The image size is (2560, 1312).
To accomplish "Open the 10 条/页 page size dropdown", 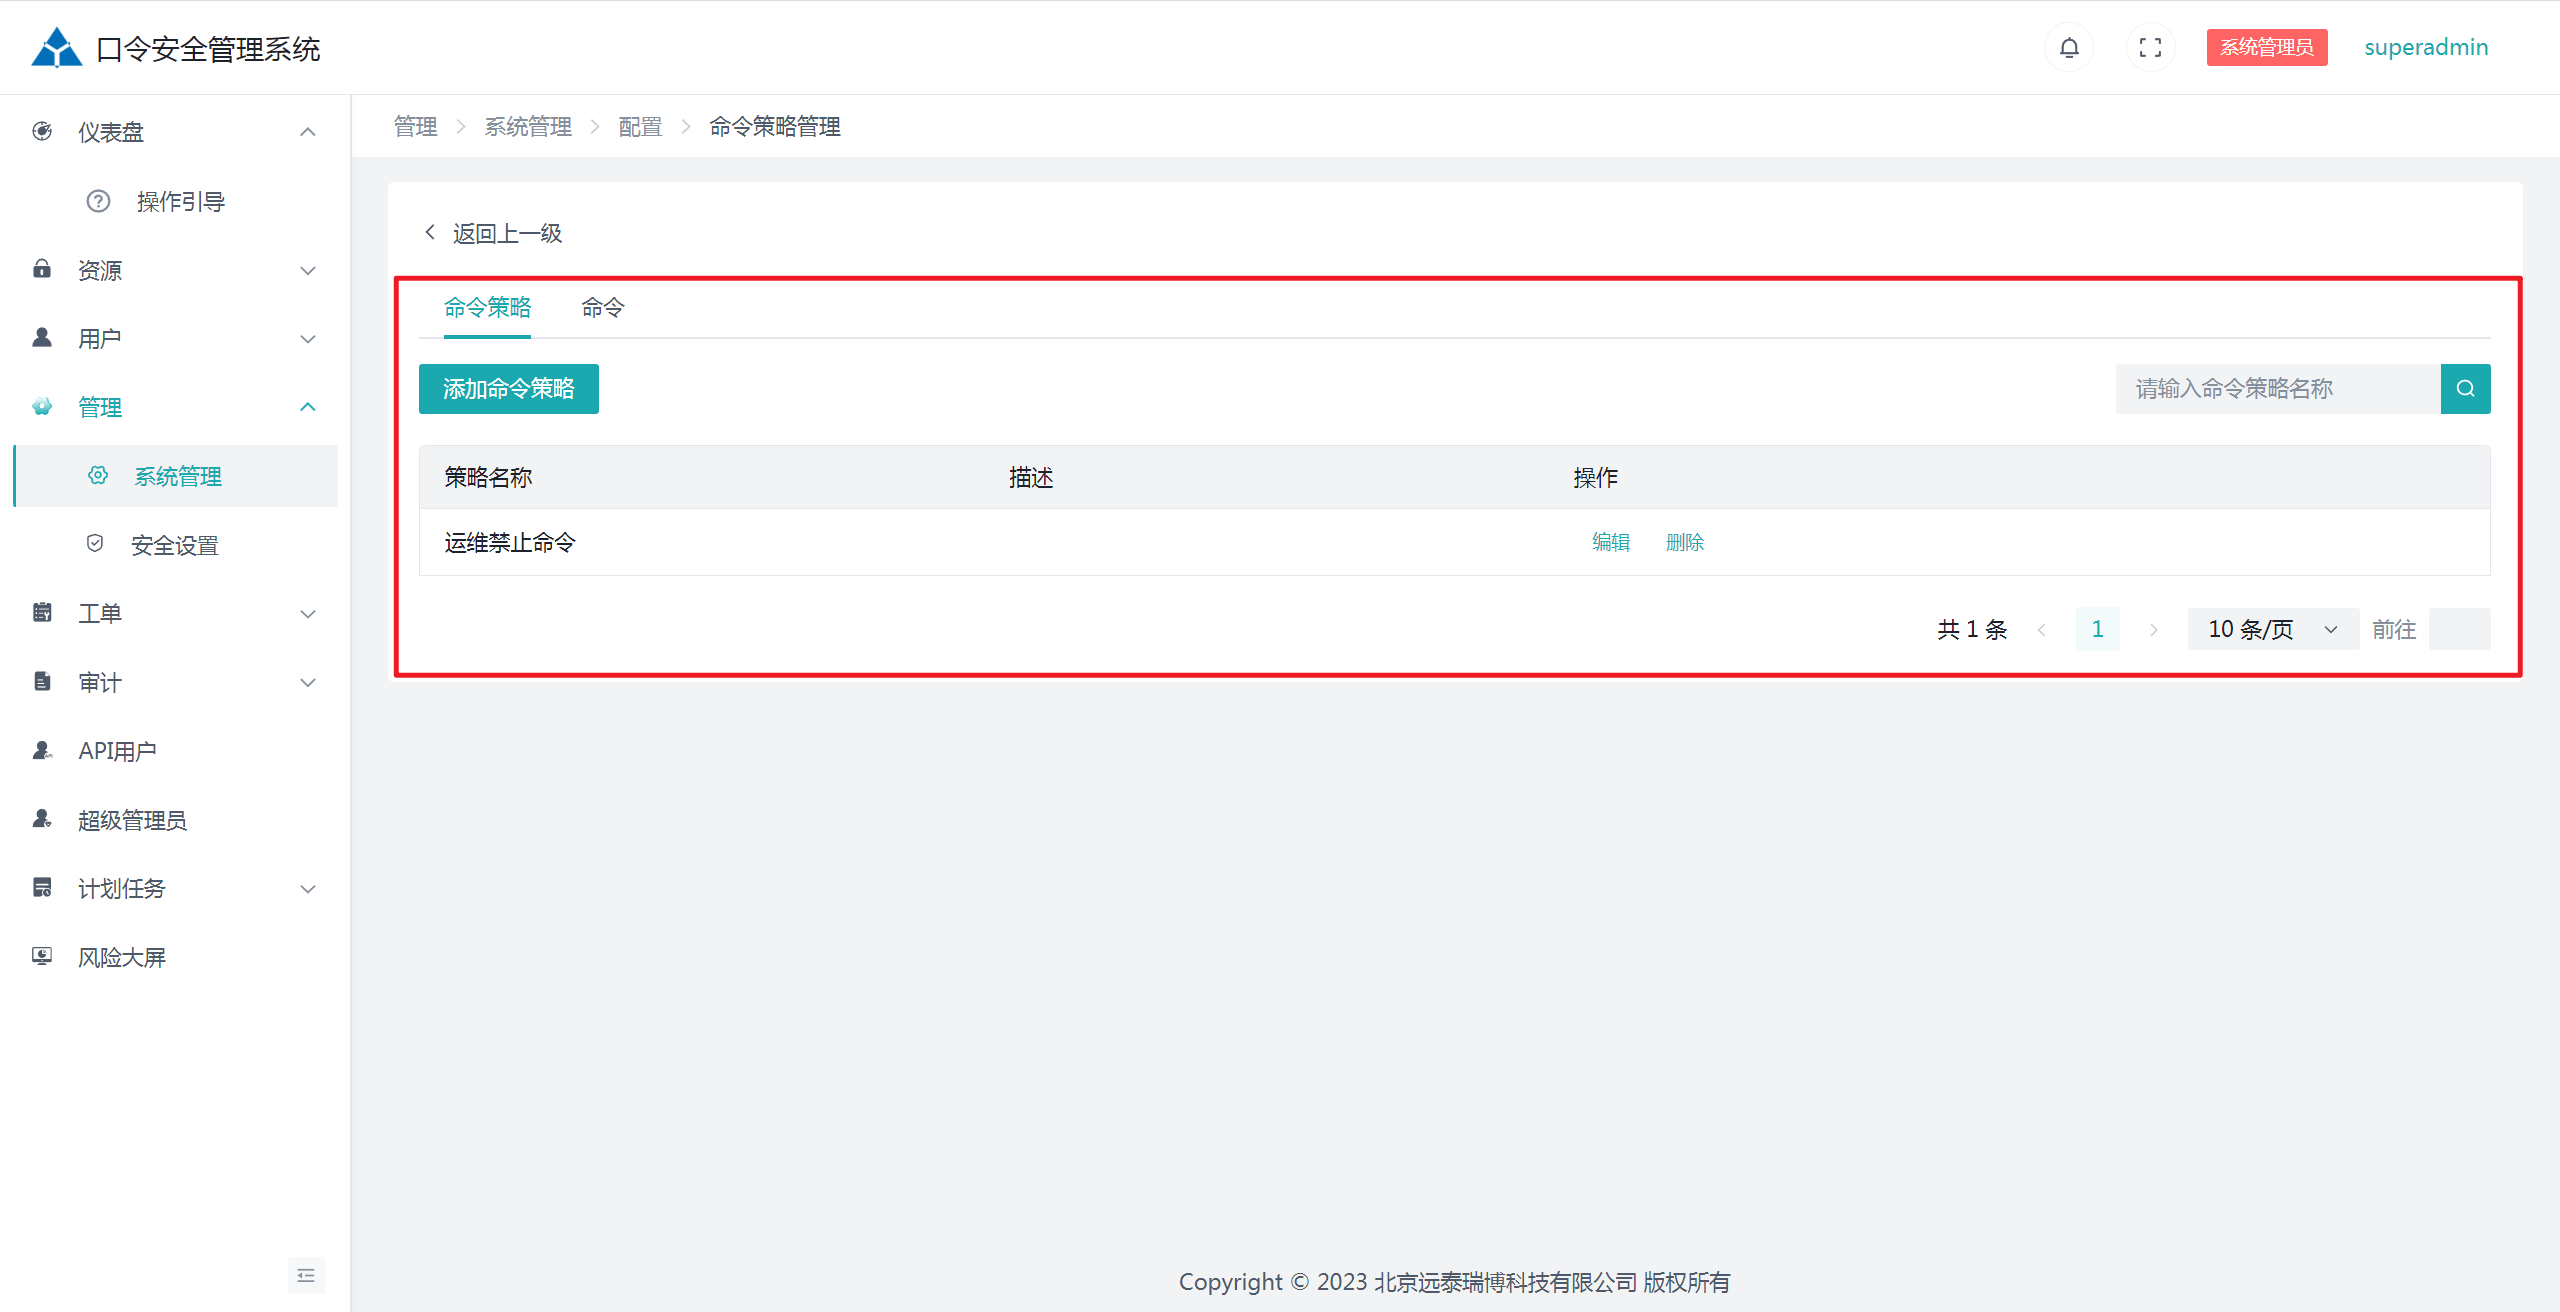I will 2272,629.
